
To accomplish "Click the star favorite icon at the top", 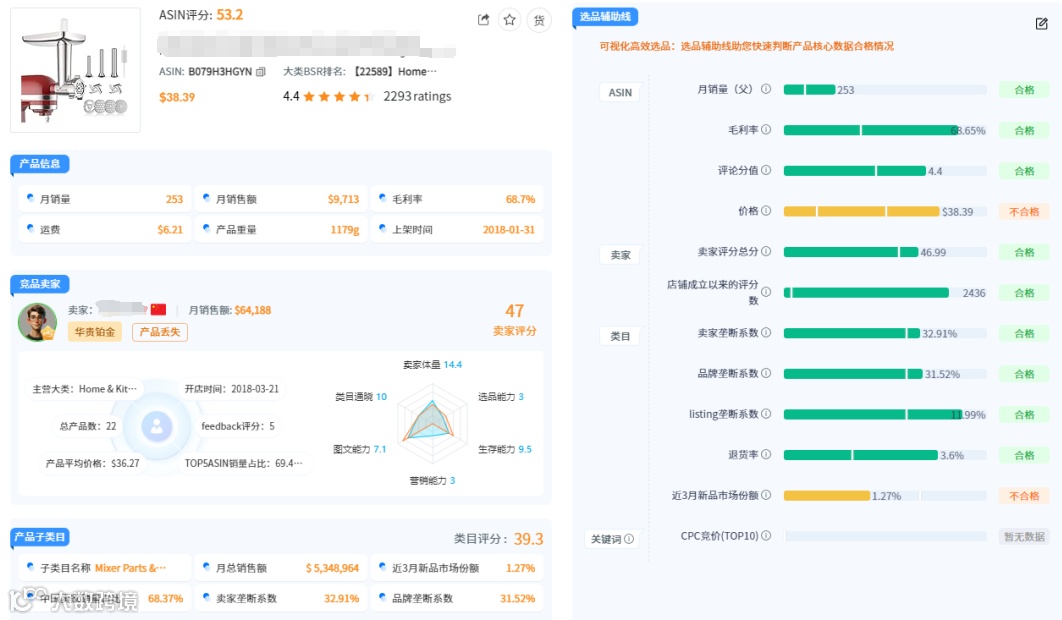I will (511, 19).
